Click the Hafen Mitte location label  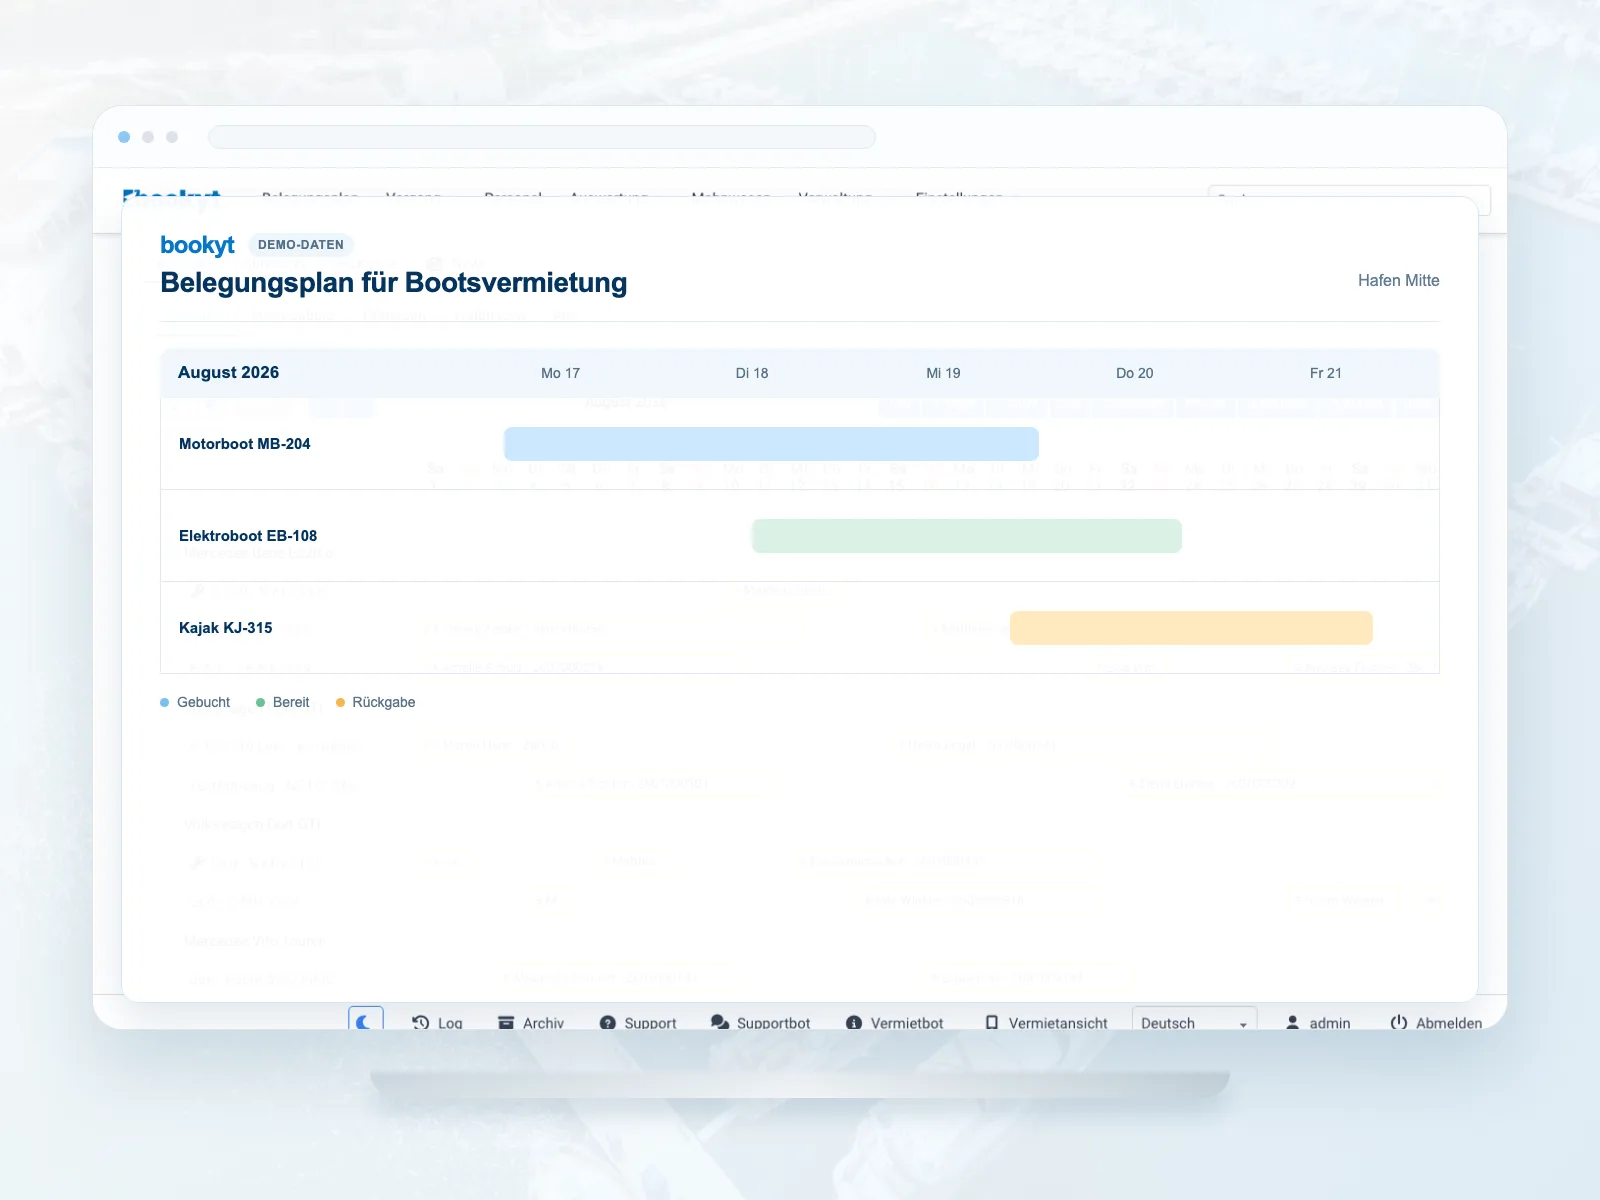[x=1398, y=281]
